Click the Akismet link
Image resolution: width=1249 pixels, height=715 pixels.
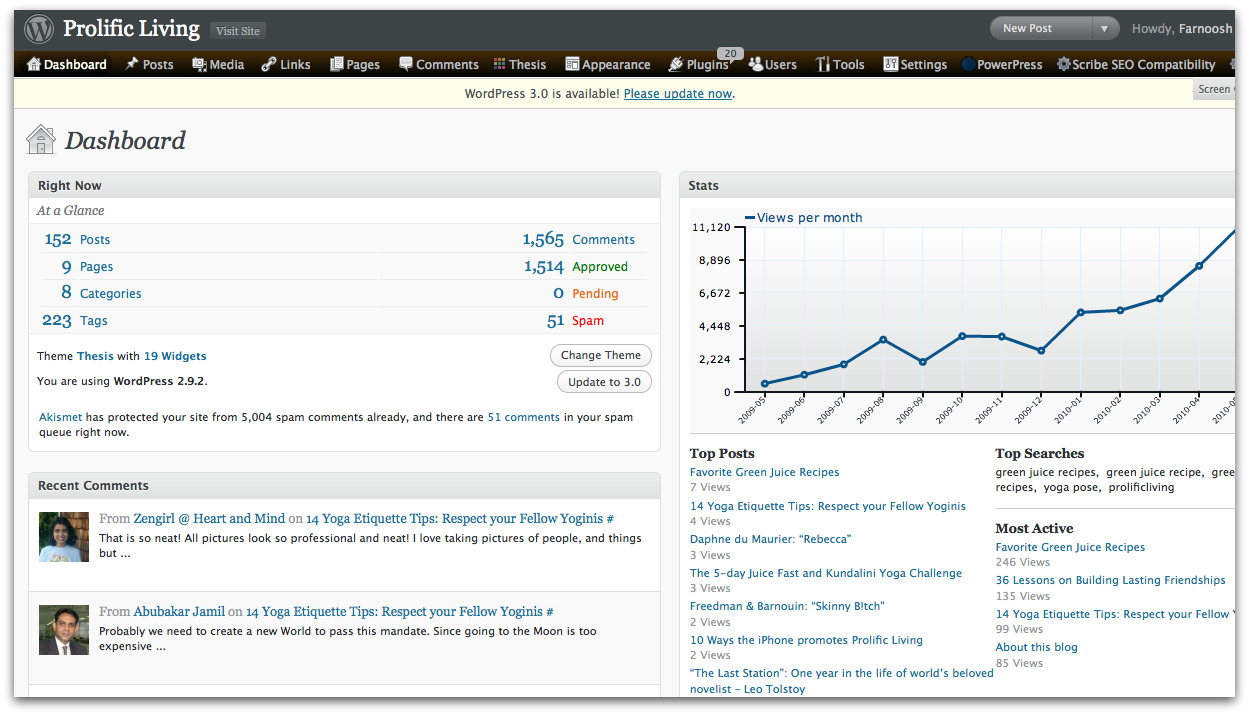coord(60,417)
